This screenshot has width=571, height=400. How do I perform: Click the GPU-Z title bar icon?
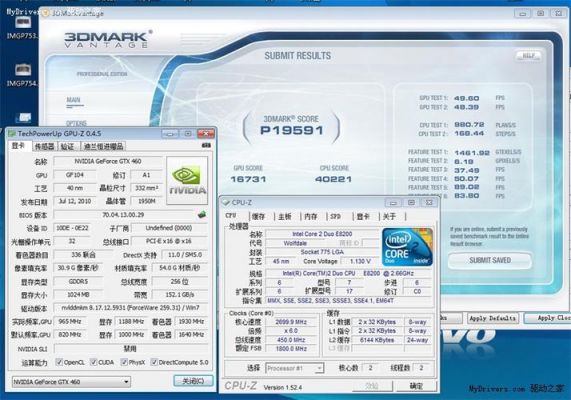click(12, 134)
